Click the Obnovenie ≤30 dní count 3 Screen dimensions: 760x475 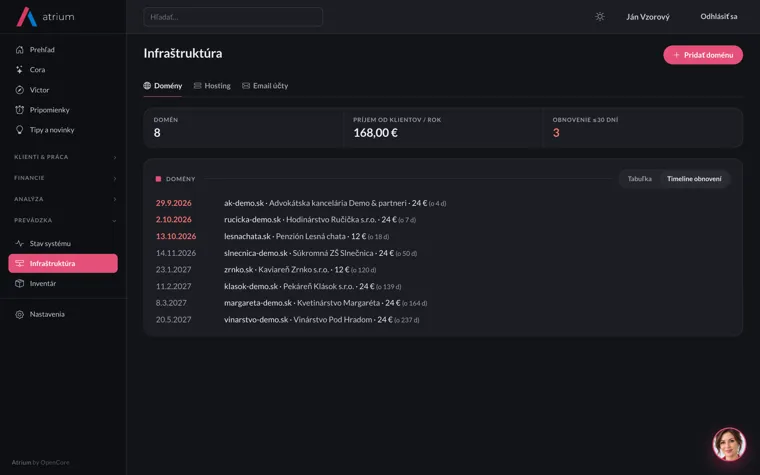click(x=556, y=133)
